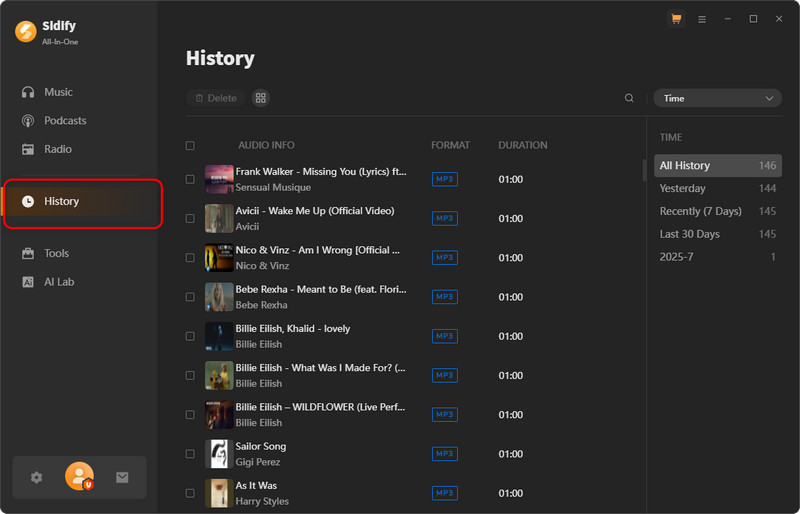Click the search magnifier icon
The image size is (800, 514).
click(x=629, y=98)
